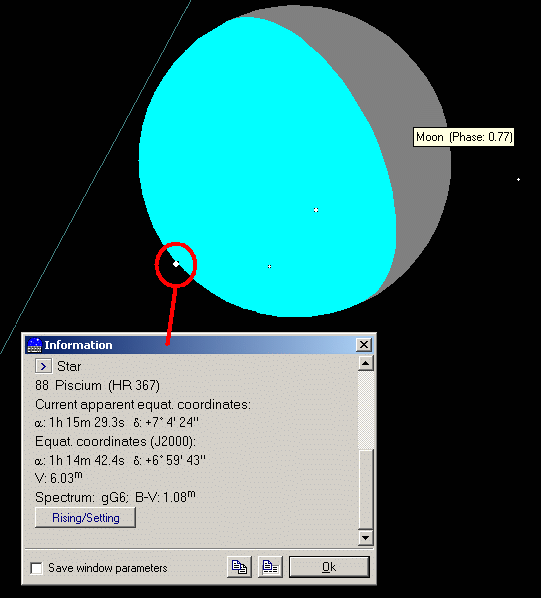Click the Moon (Phase: 0.77) label
The height and width of the screenshot is (598, 541).
point(464,137)
